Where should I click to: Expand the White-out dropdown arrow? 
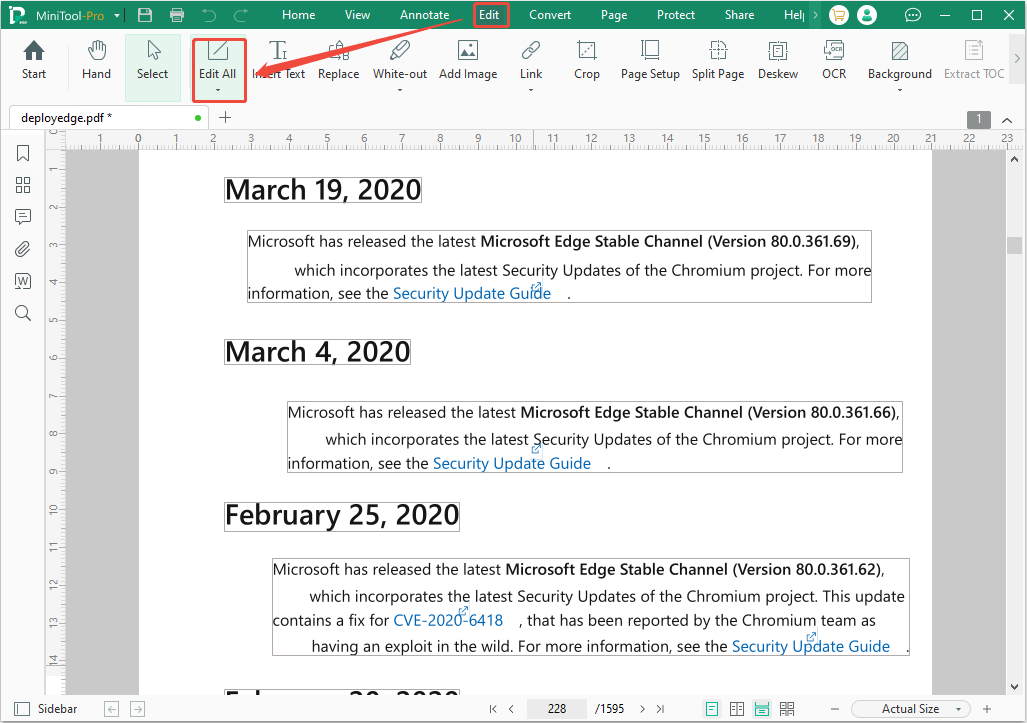coord(400,90)
